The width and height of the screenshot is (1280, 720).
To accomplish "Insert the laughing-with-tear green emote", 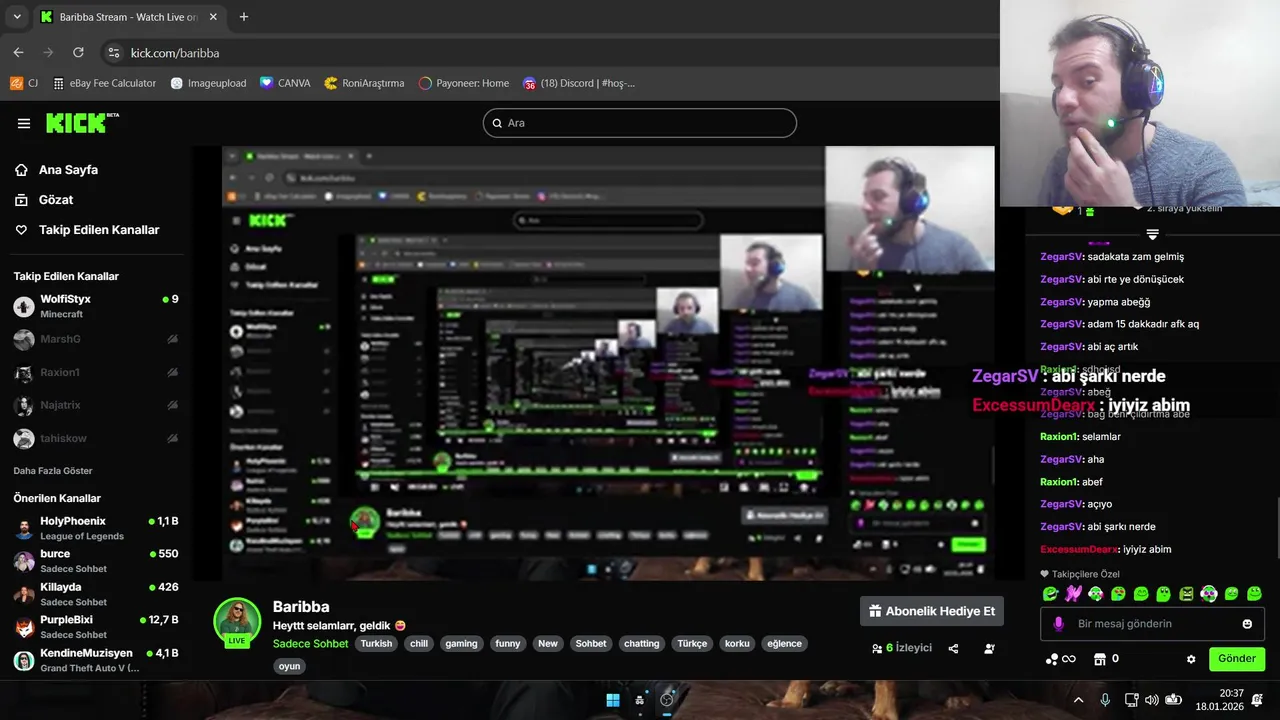I will point(1051,594).
